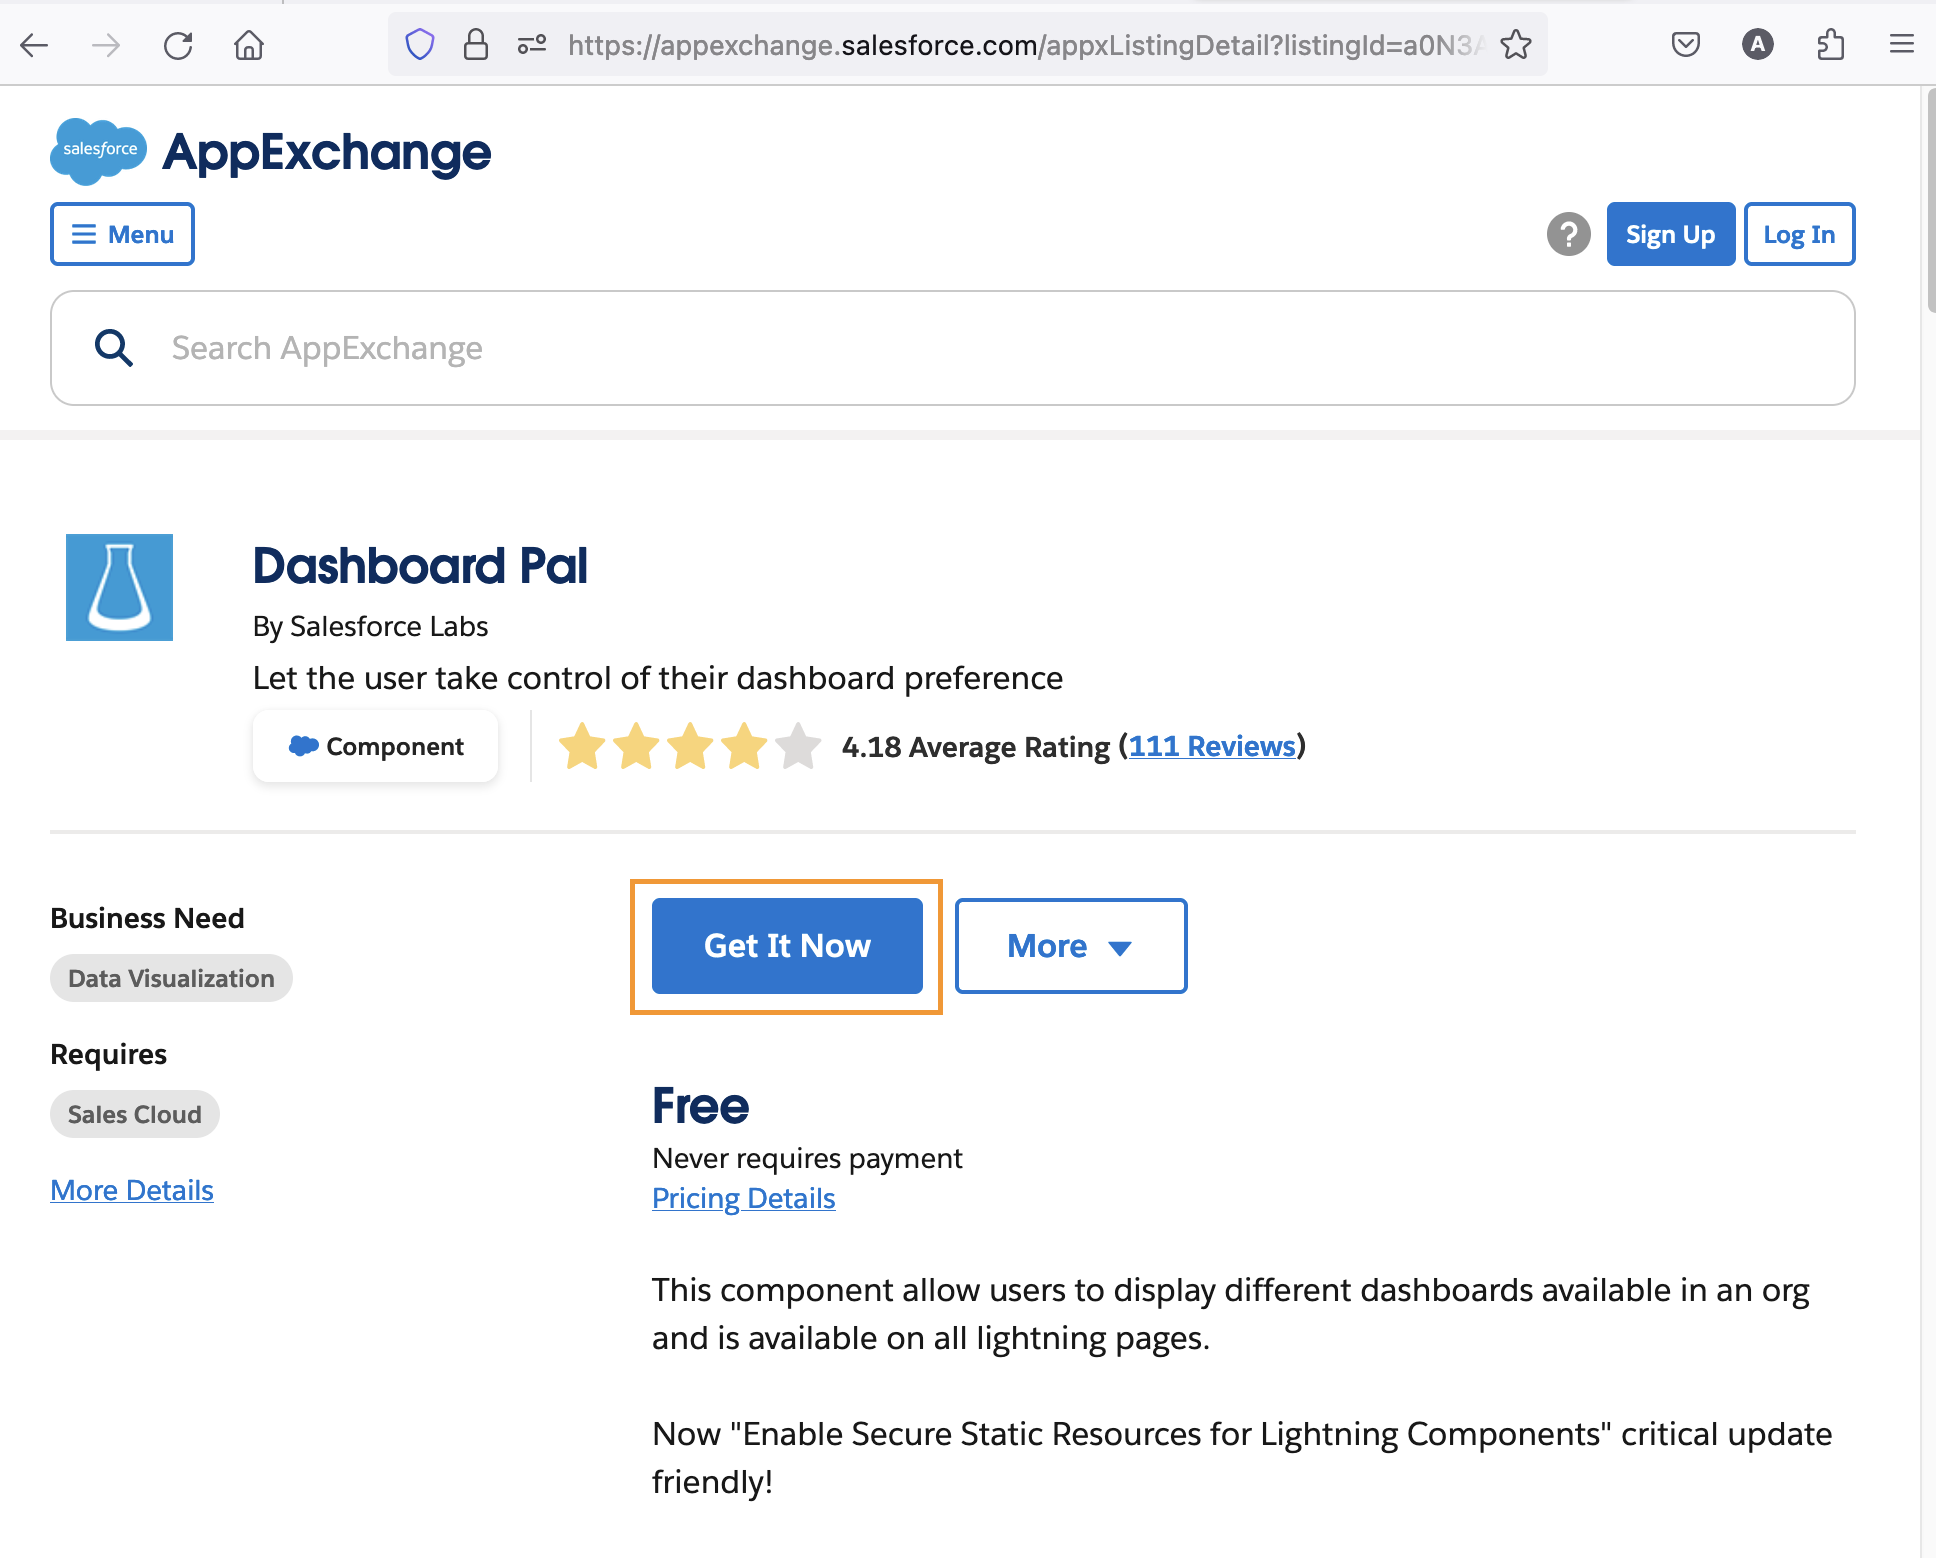This screenshot has width=1936, height=1558.
Task: Save the page to Pocket
Action: [1685, 44]
